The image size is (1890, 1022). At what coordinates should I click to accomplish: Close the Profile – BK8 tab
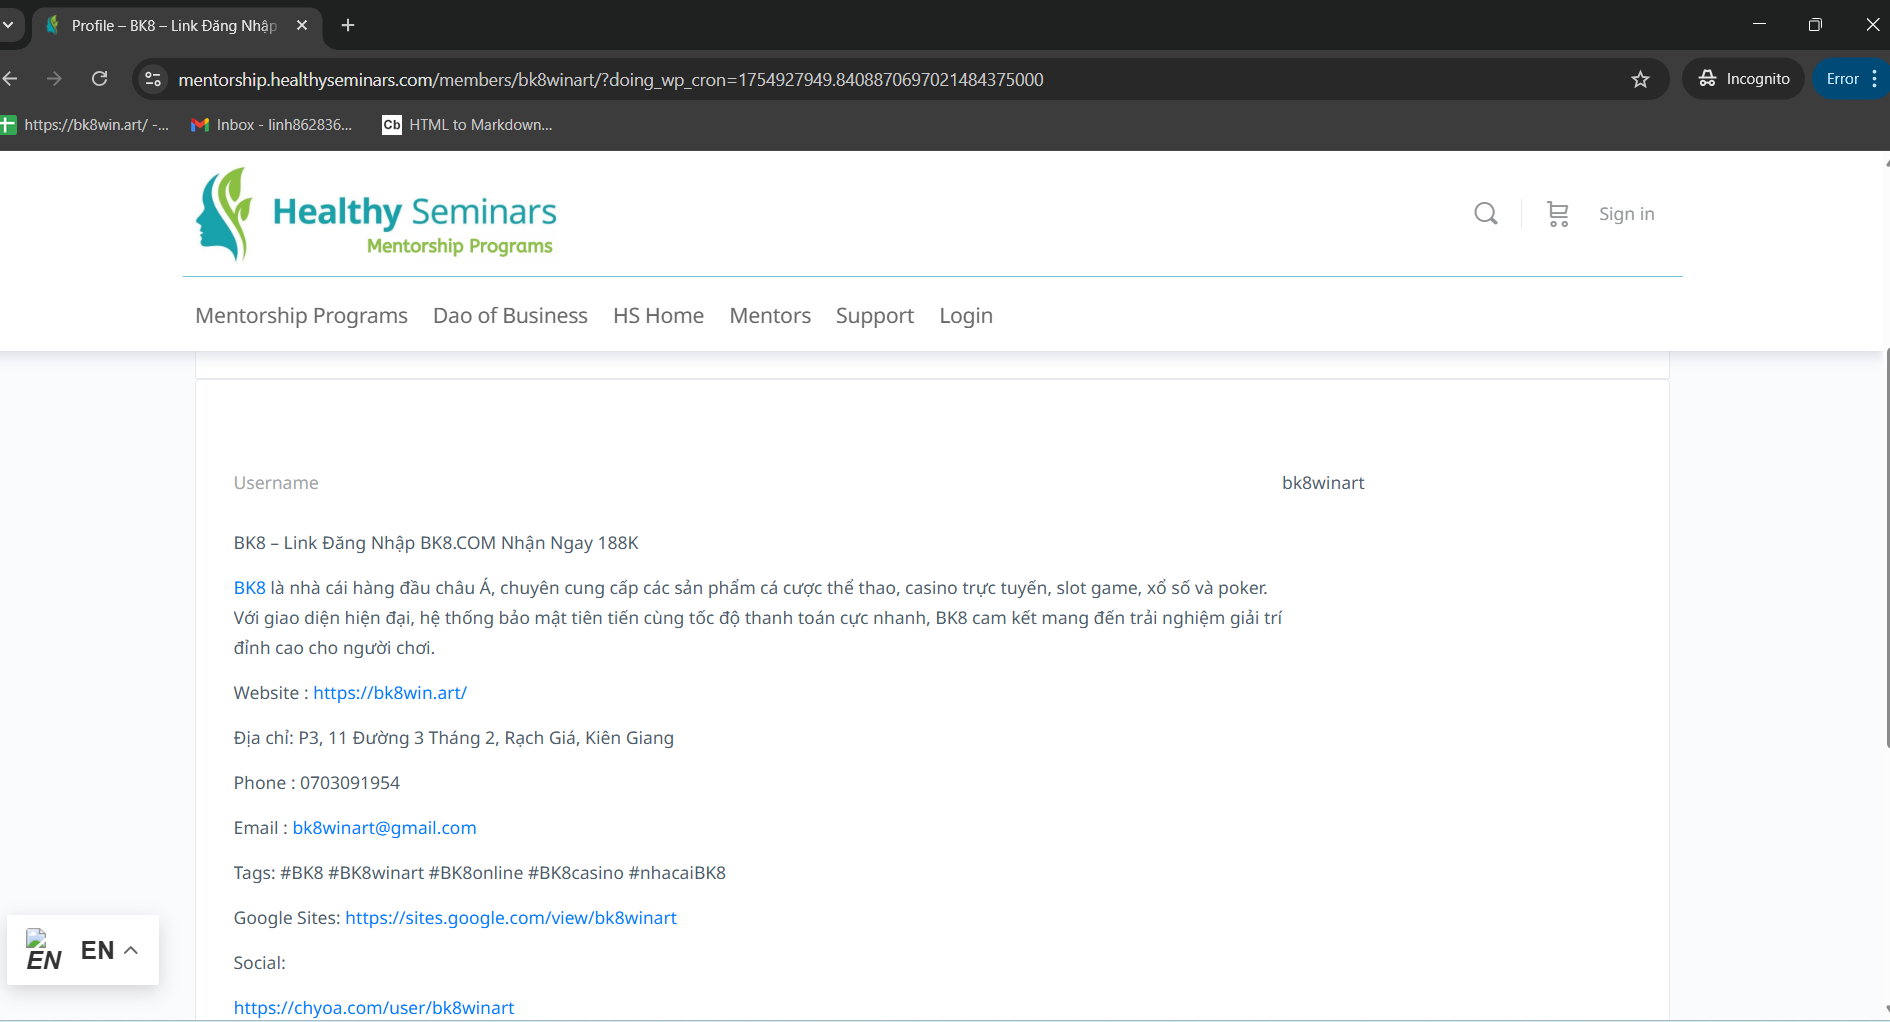pyautogui.click(x=302, y=25)
